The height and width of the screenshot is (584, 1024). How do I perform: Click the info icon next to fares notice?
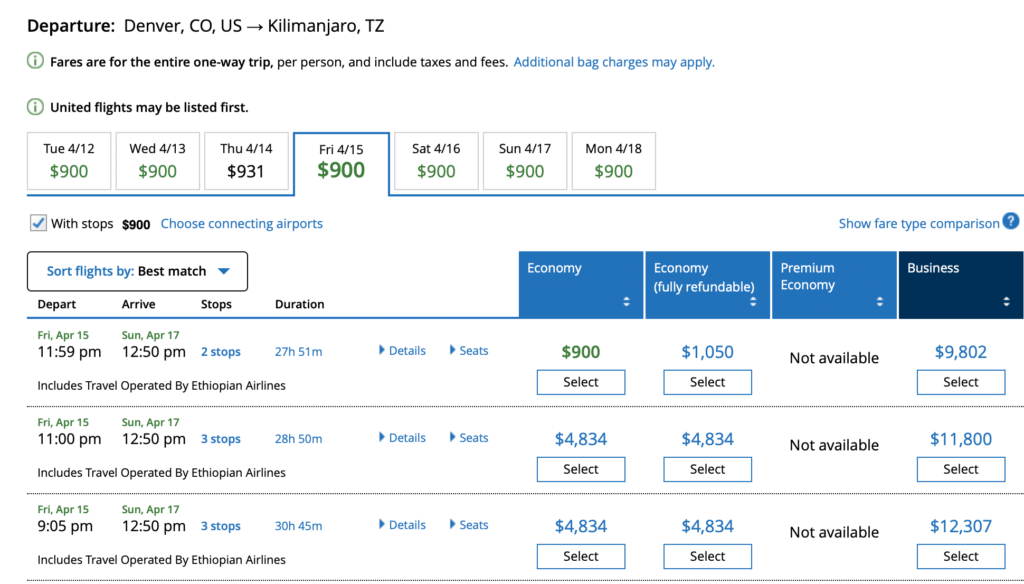point(36,62)
